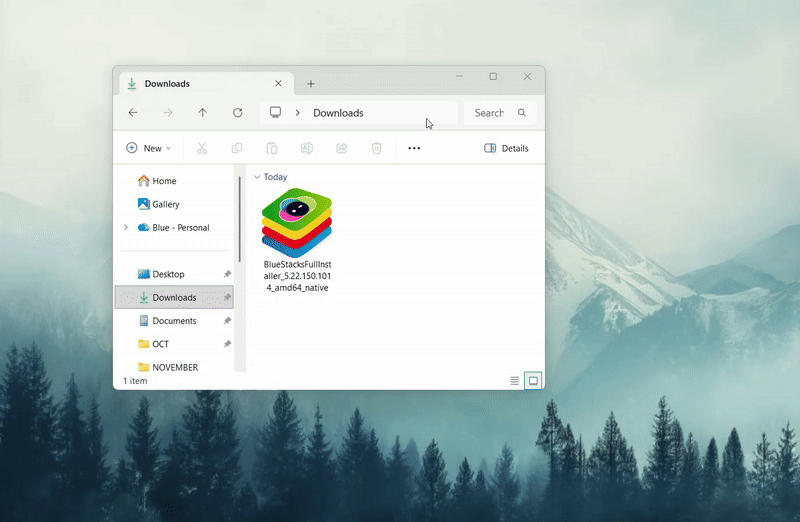This screenshot has width=800, height=522.
Task: Minimize the File Explorer window
Action: [459, 76]
